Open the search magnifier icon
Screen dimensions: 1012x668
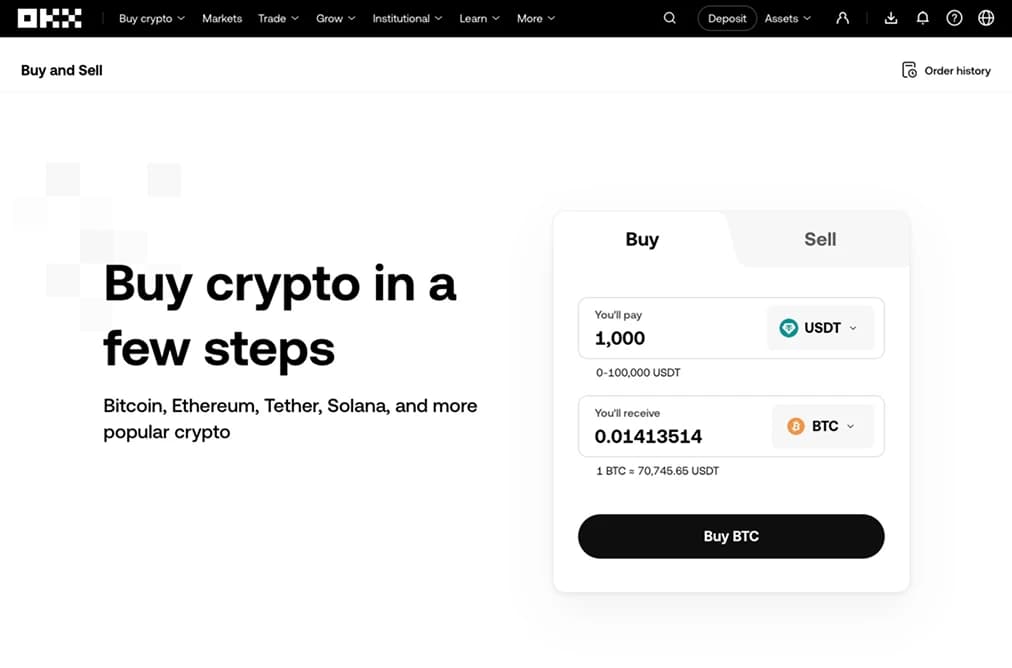click(x=670, y=18)
